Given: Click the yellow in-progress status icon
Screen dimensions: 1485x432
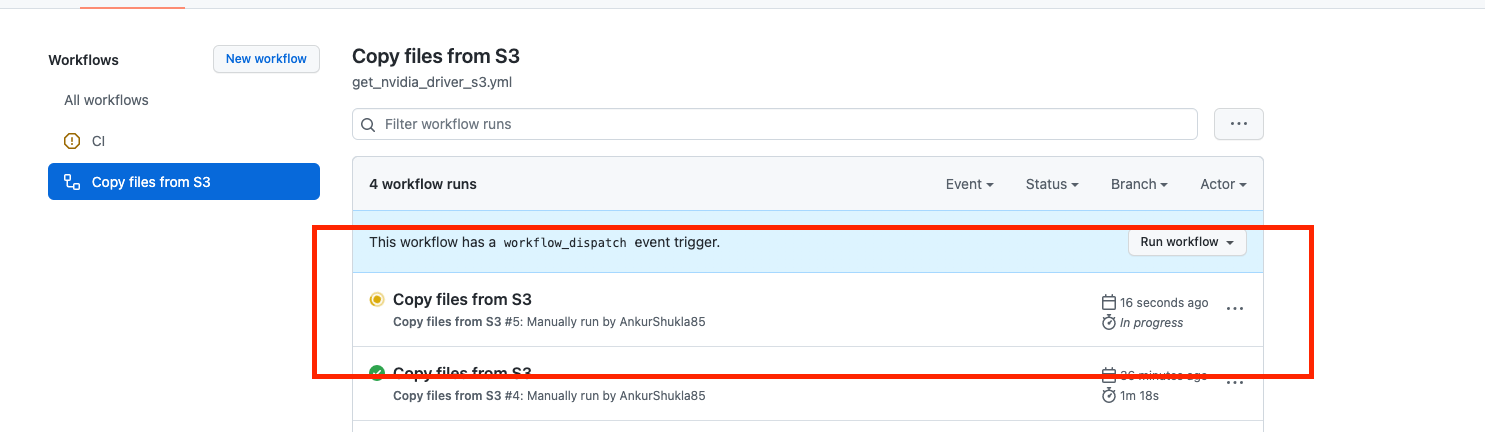Looking at the screenshot, I should pos(377,299).
